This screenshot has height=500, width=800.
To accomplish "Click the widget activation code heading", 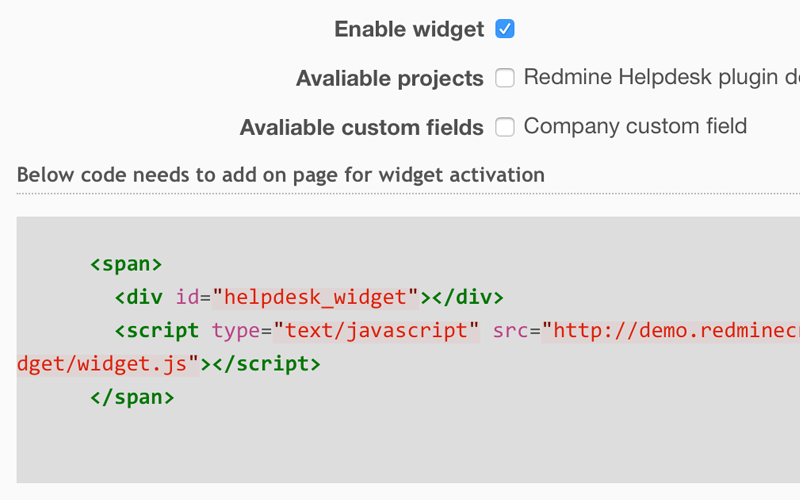I will 281,175.
